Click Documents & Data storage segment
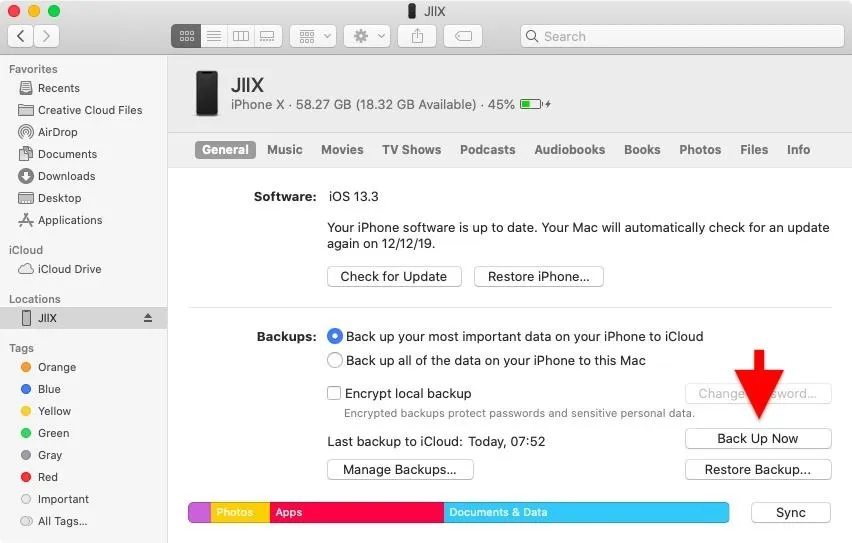The image size is (852, 543). [586, 512]
